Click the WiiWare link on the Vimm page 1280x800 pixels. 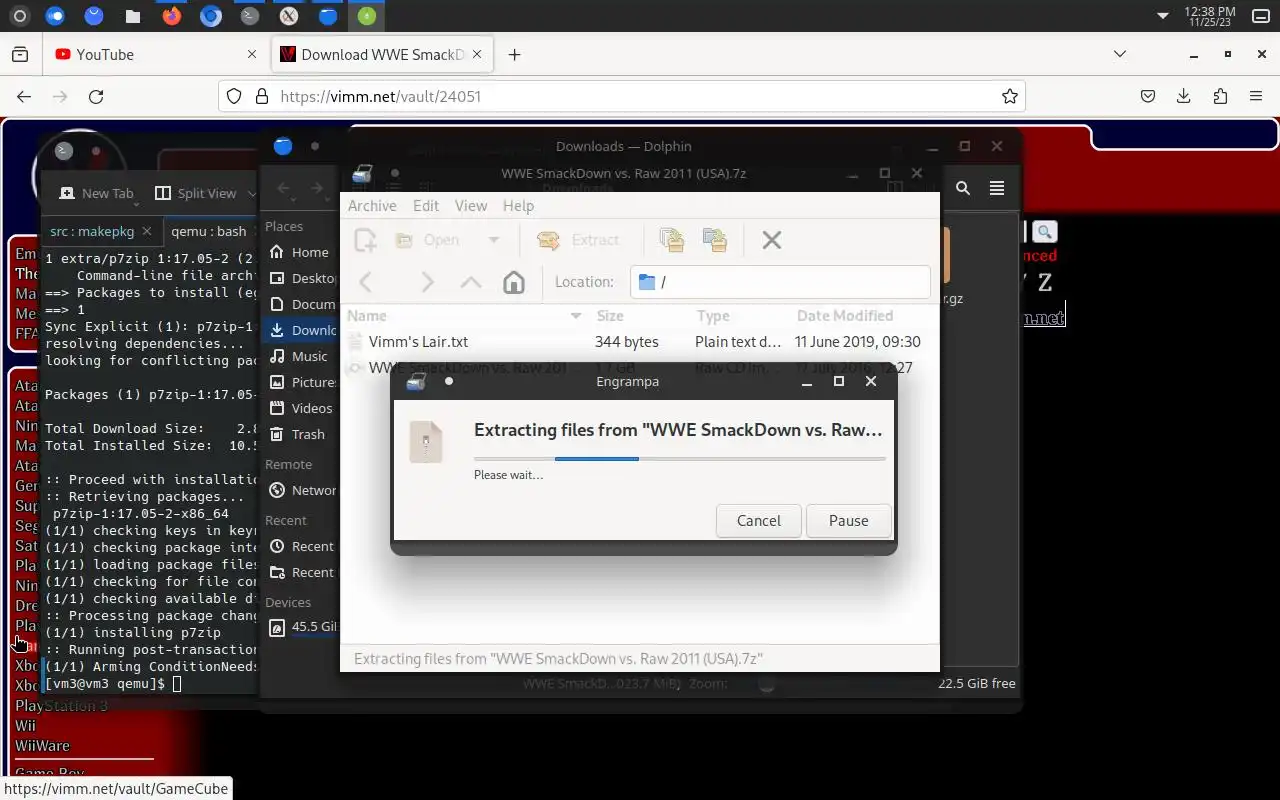(x=42, y=746)
